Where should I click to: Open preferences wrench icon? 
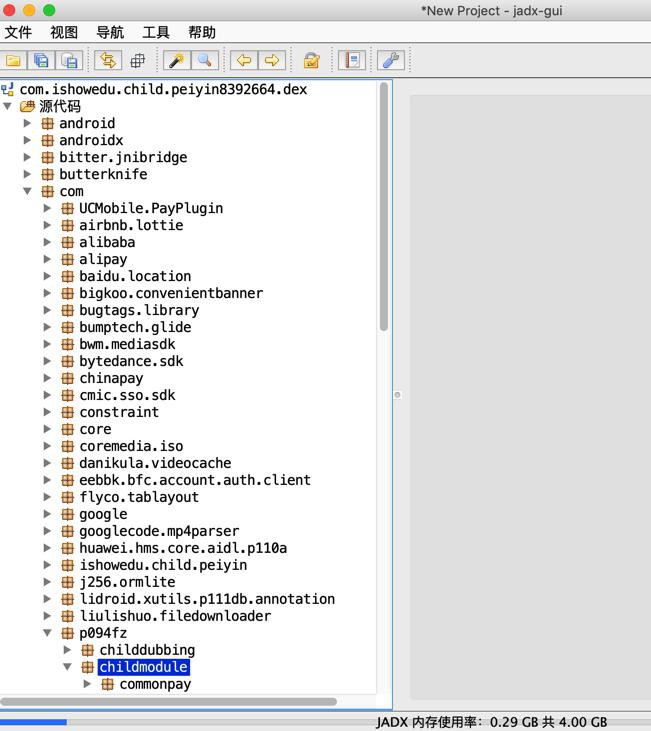tap(391, 60)
